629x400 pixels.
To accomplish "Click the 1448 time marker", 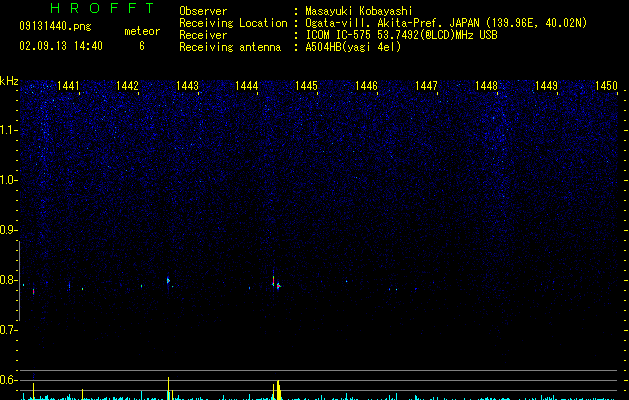I will (x=486, y=86).
